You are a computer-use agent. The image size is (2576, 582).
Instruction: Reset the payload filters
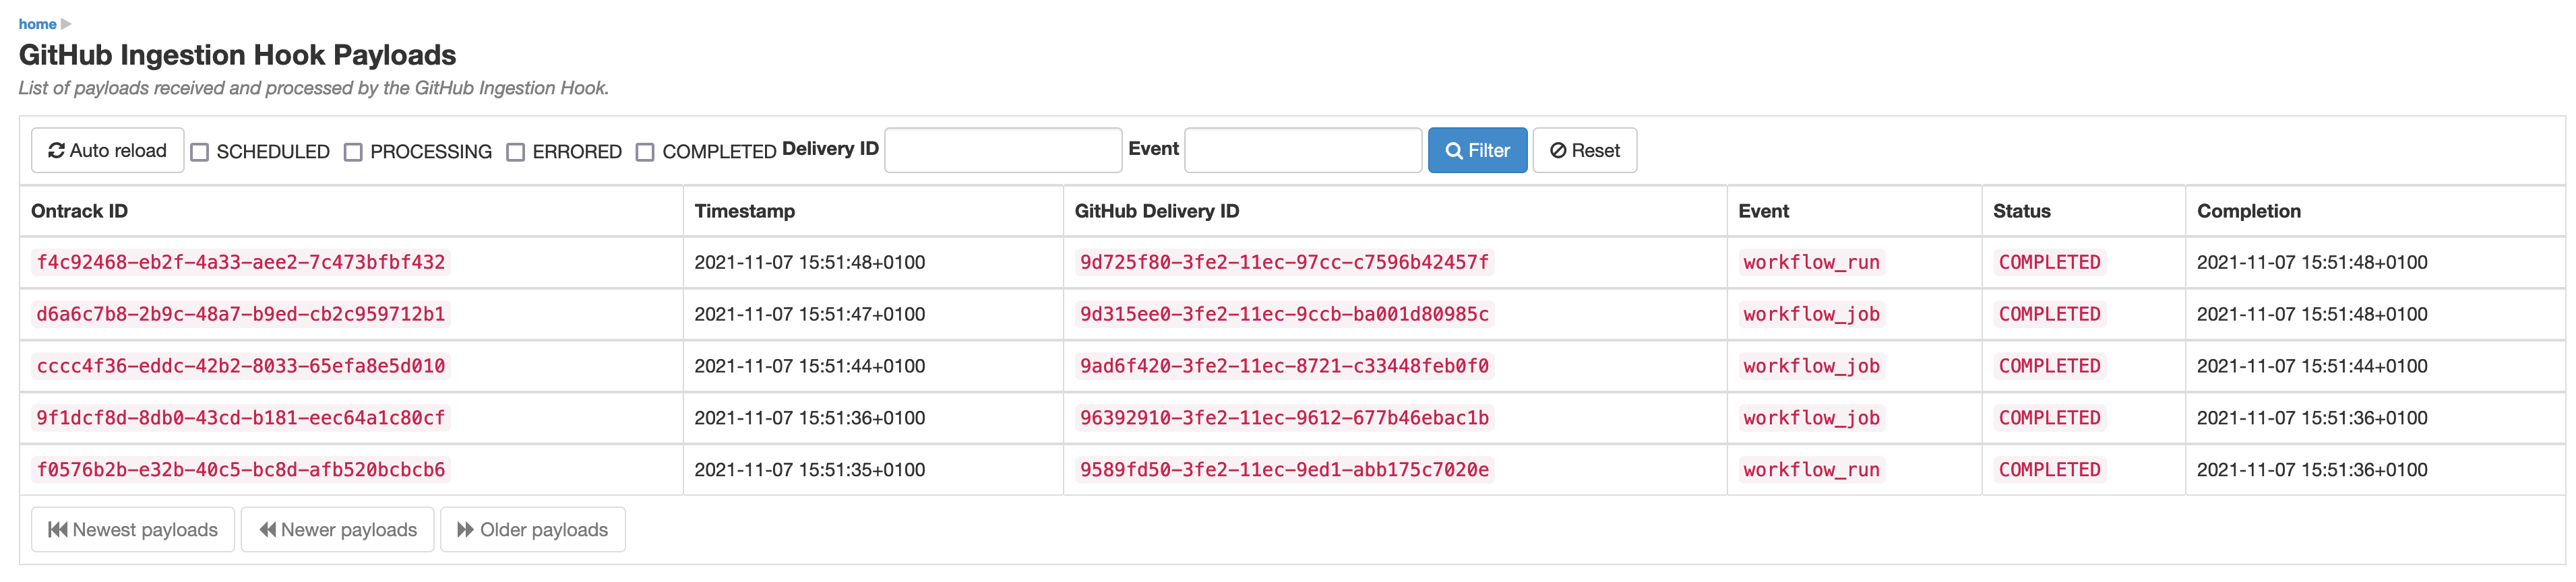point(1584,150)
